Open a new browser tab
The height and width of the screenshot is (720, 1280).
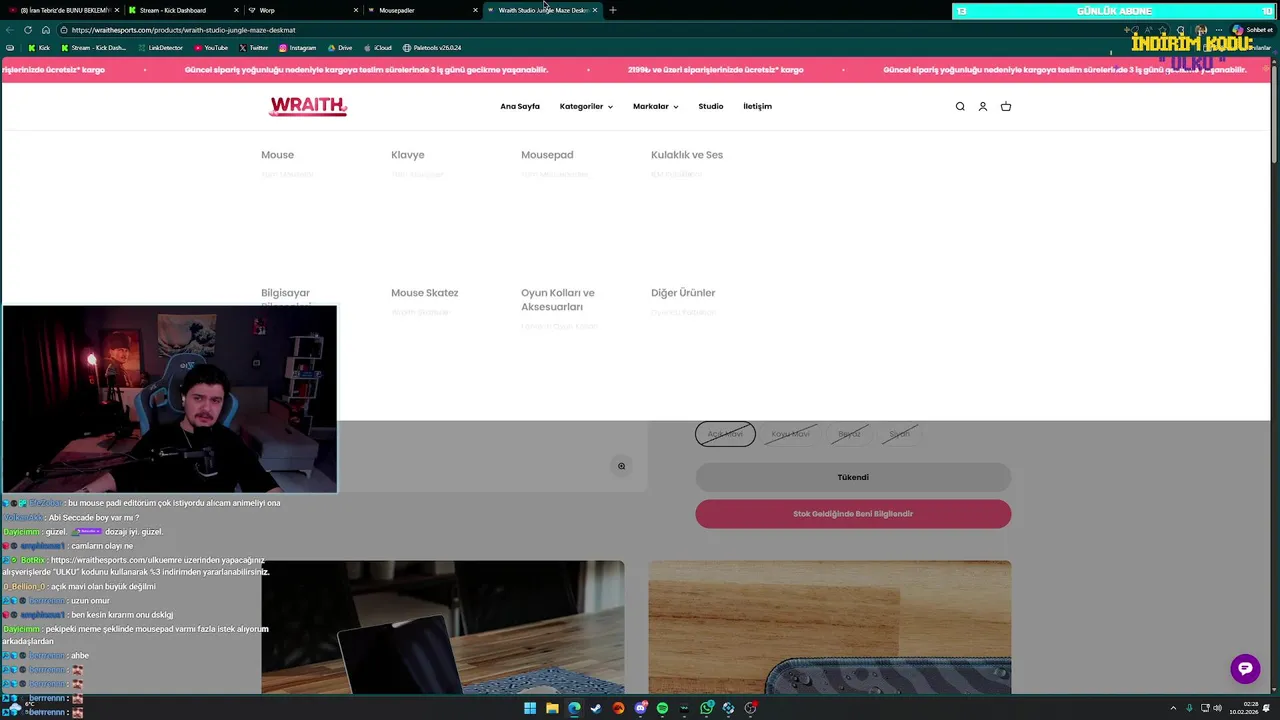click(613, 10)
